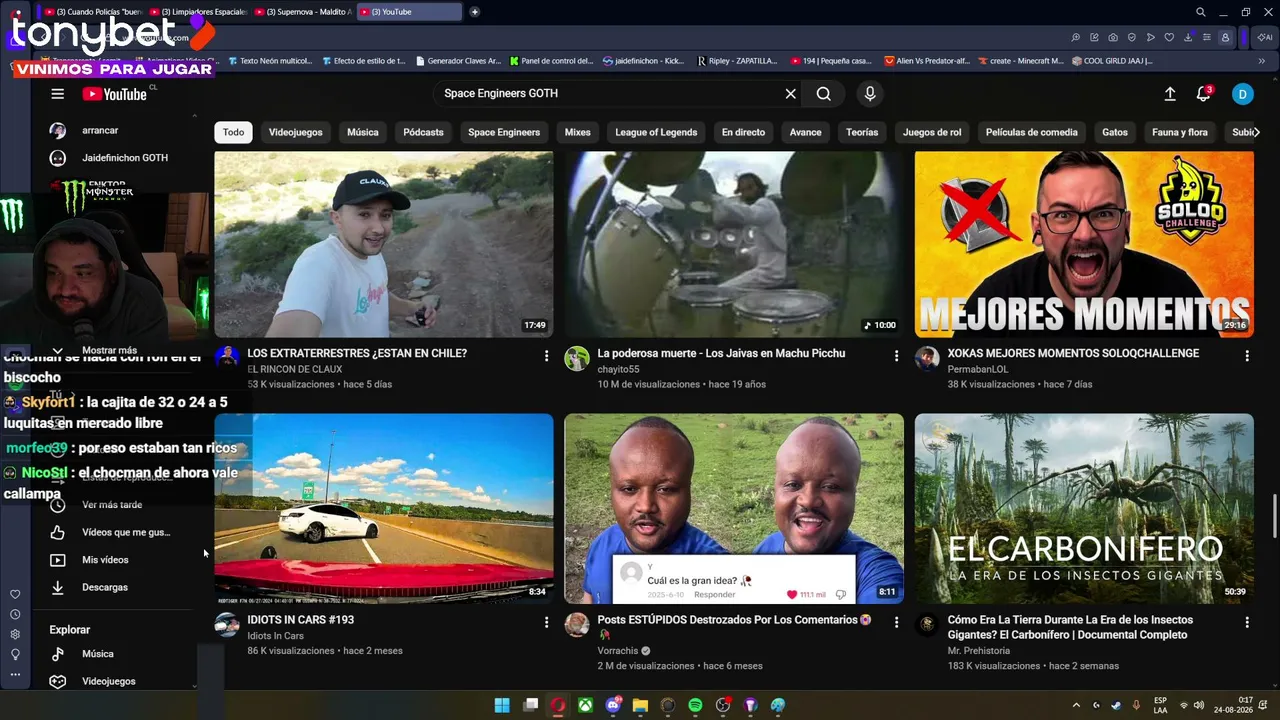This screenshot has height=720, width=1280.
Task: Open the Vorrachis channel avatar
Action: [x=577, y=625]
